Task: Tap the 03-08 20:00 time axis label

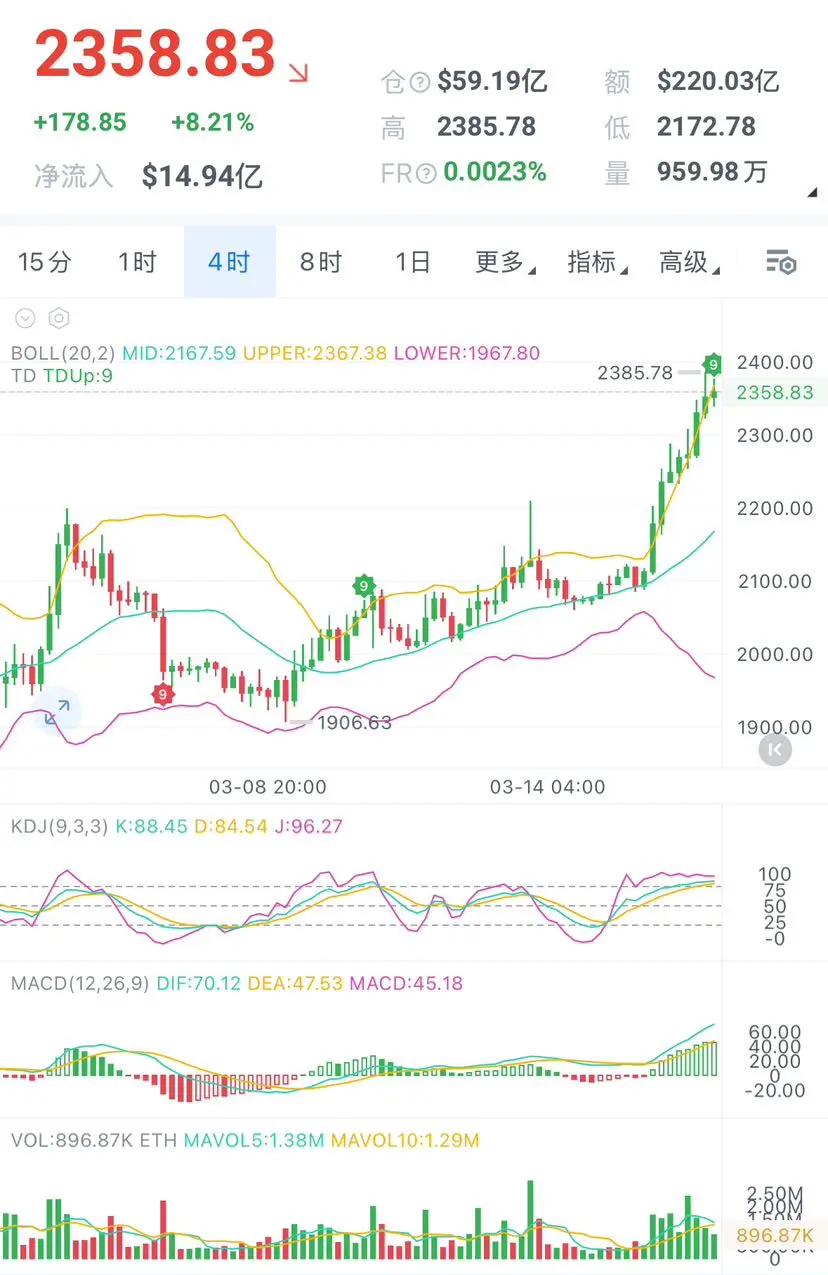Action: click(x=268, y=787)
